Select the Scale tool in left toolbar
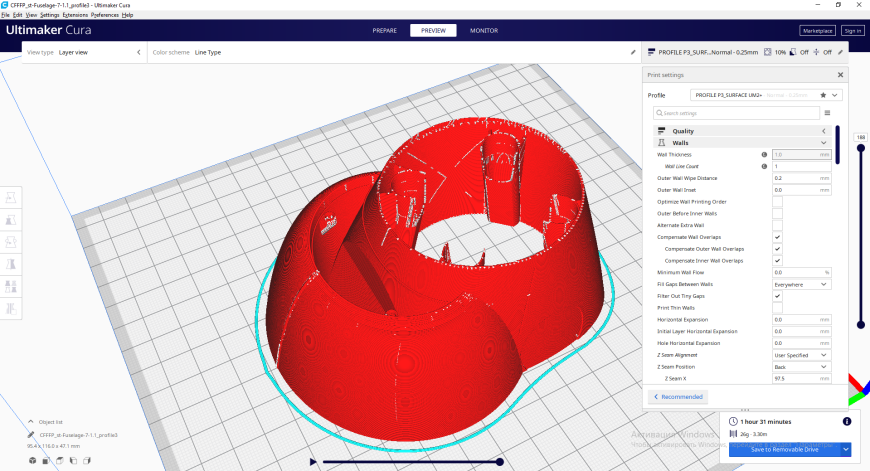 pyautogui.click(x=11, y=220)
